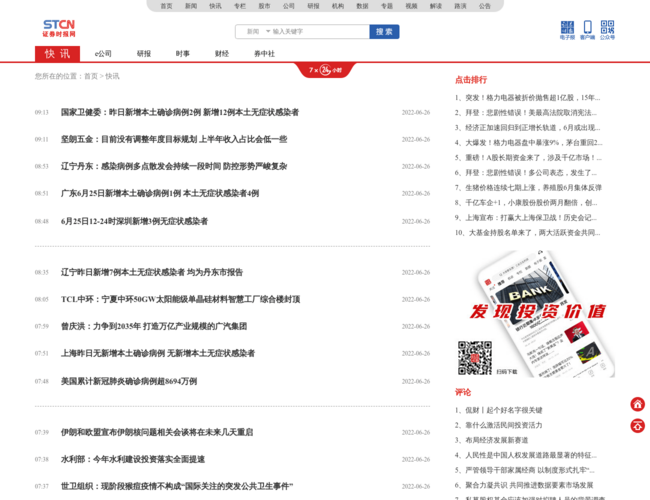The height and width of the screenshot is (500, 650).
Task: Open ranking item 1 突发！格力电器被折价抛售
Action: [x=527, y=98]
